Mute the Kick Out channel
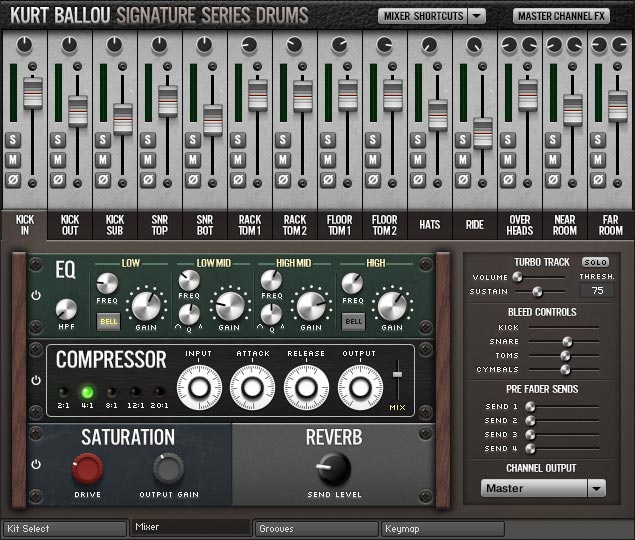This screenshot has height=540, width=635. [x=58, y=160]
